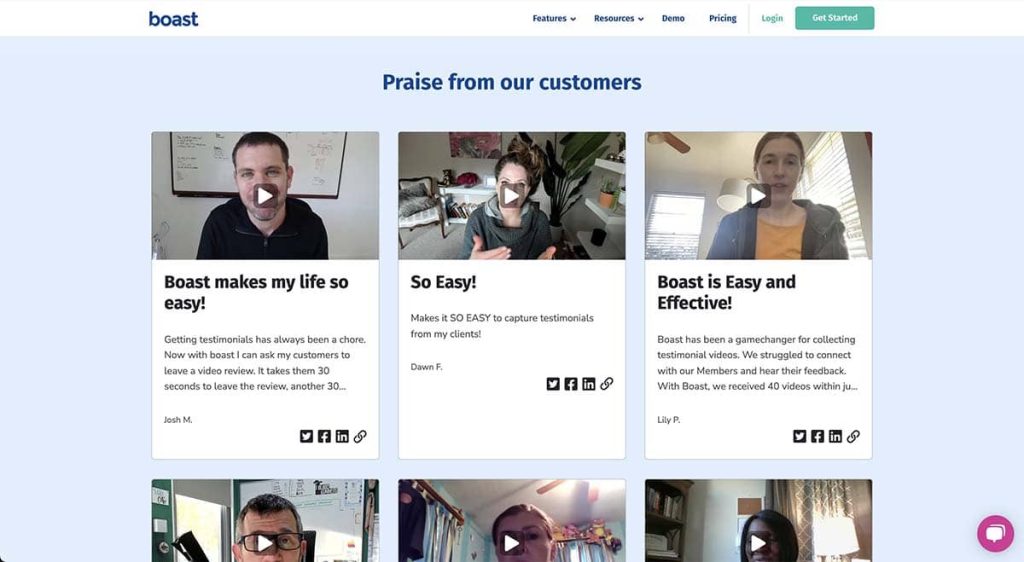Click the boast logo
Viewport: 1024px width, 562px height.
(173, 19)
